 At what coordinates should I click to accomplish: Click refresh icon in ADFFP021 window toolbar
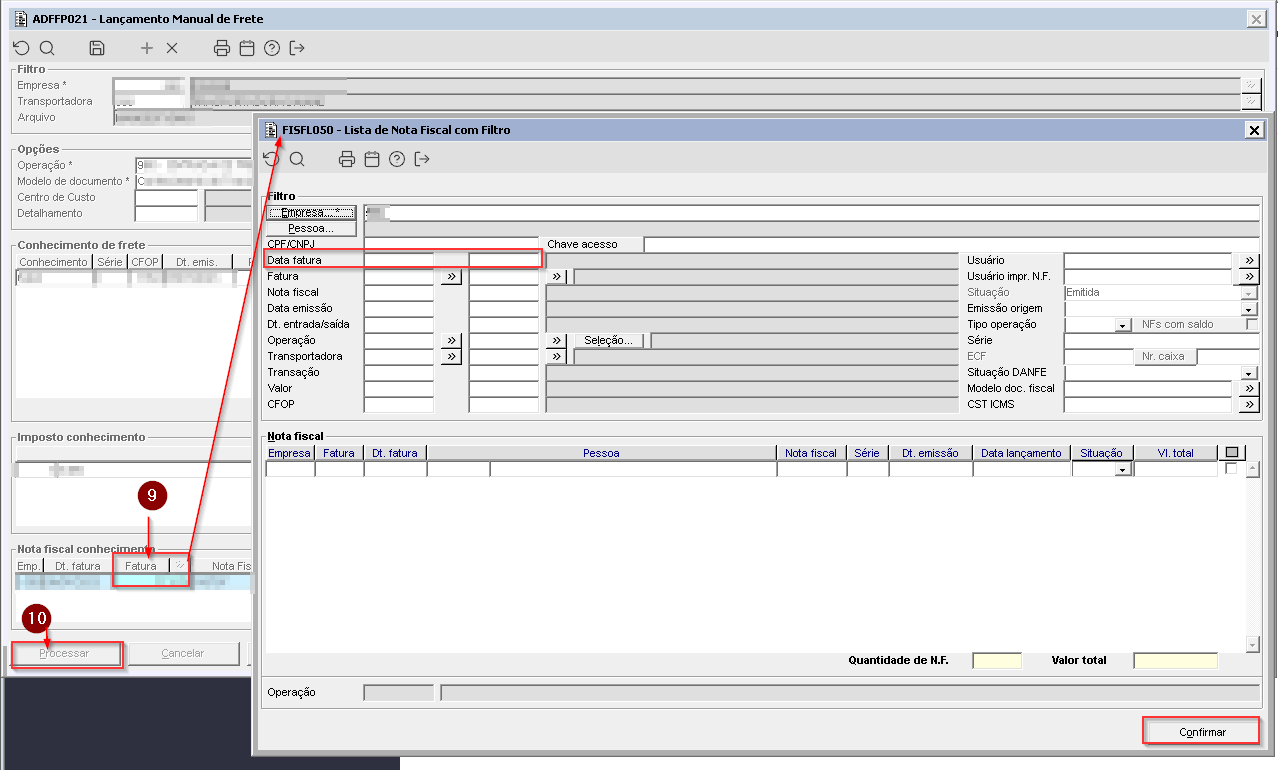pyautogui.click(x=21, y=48)
